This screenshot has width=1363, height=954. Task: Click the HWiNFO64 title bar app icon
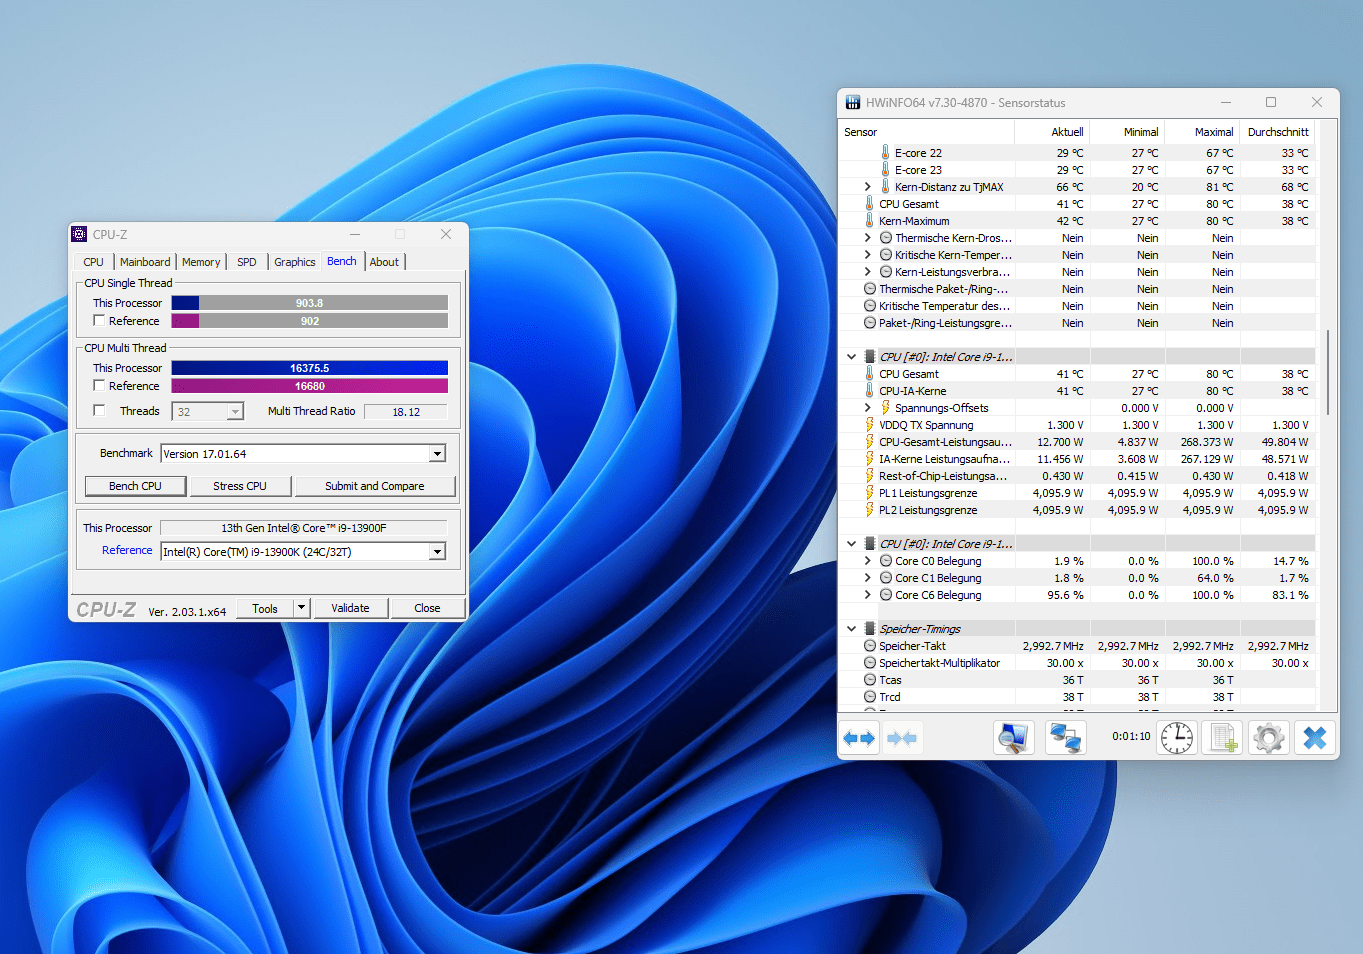[x=853, y=102]
